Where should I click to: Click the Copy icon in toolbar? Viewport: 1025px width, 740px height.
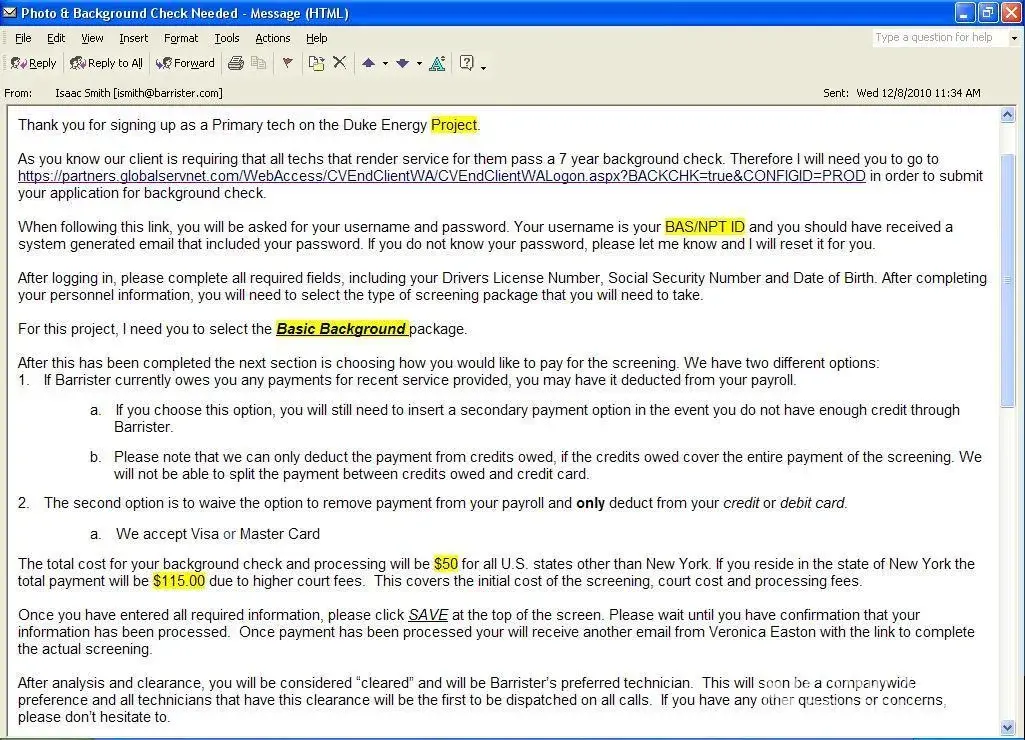coord(259,63)
